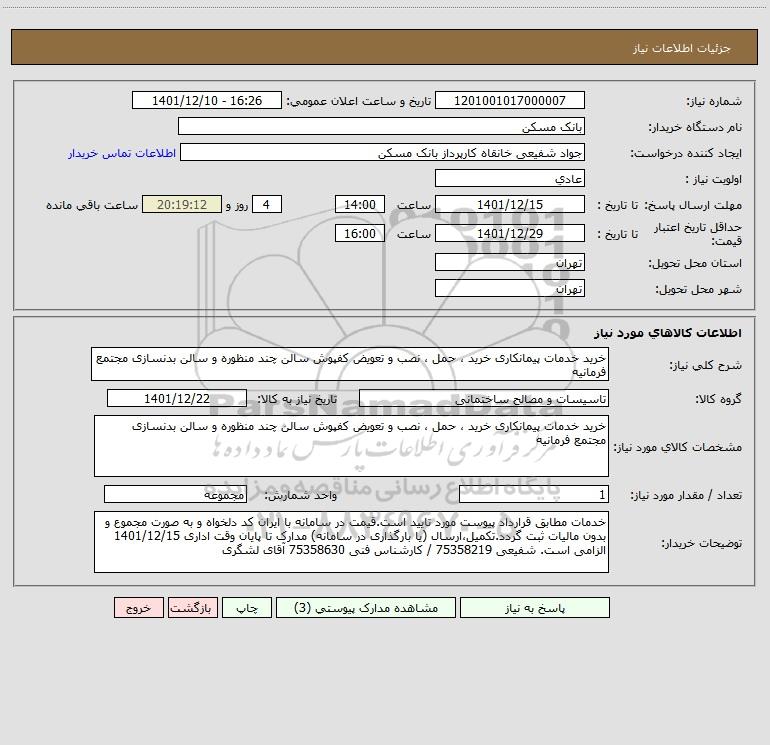
Task: Click the label مشخصات کالای مورد نیاز:
Action: [x=678, y=447]
